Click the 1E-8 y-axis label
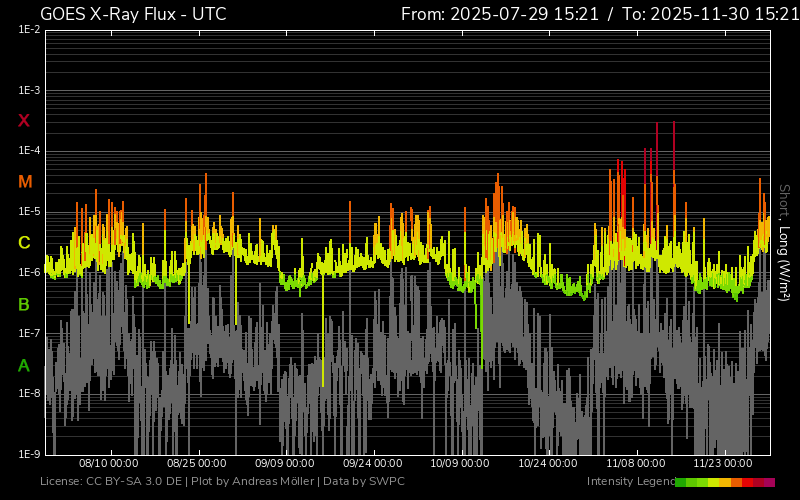The image size is (800, 500). coord(29,393)
